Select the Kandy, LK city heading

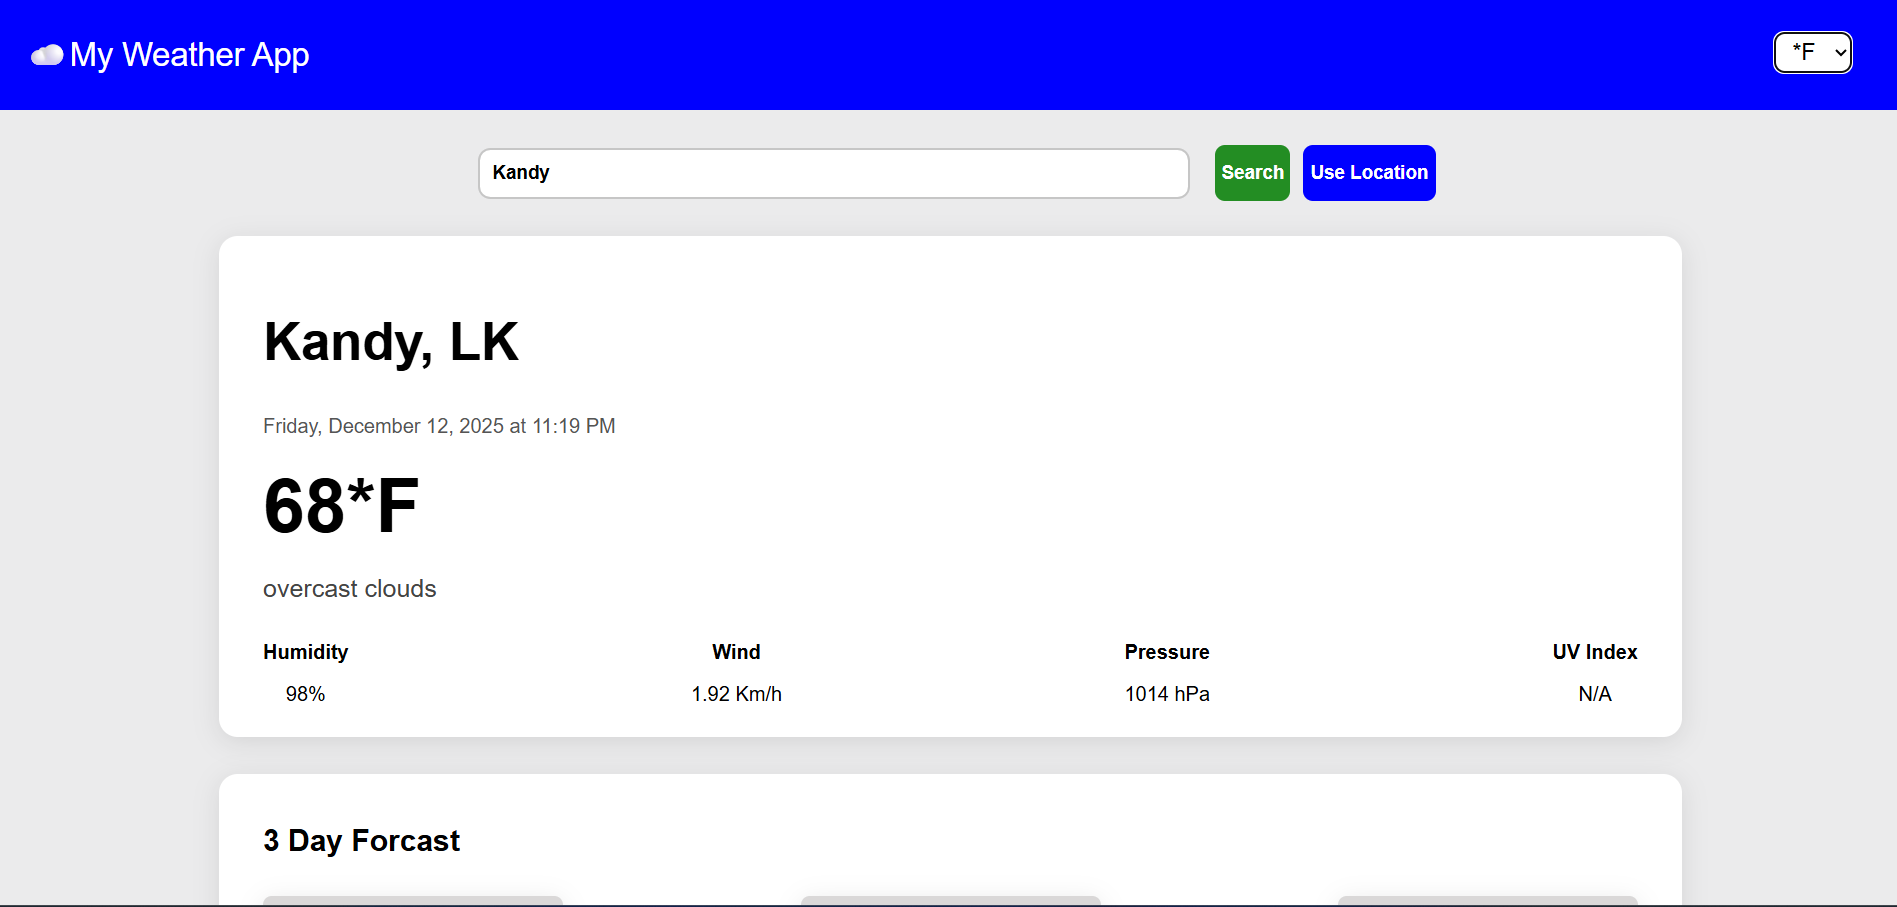tap(391, 342)
